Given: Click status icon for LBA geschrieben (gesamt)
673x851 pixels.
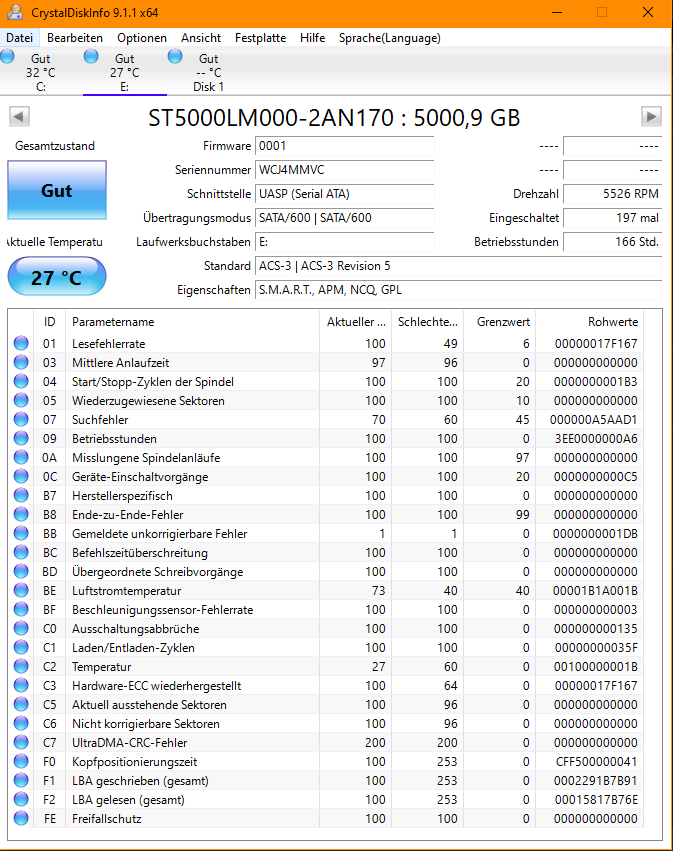Looking at the screenshot, I should click(x=21, y=780).
